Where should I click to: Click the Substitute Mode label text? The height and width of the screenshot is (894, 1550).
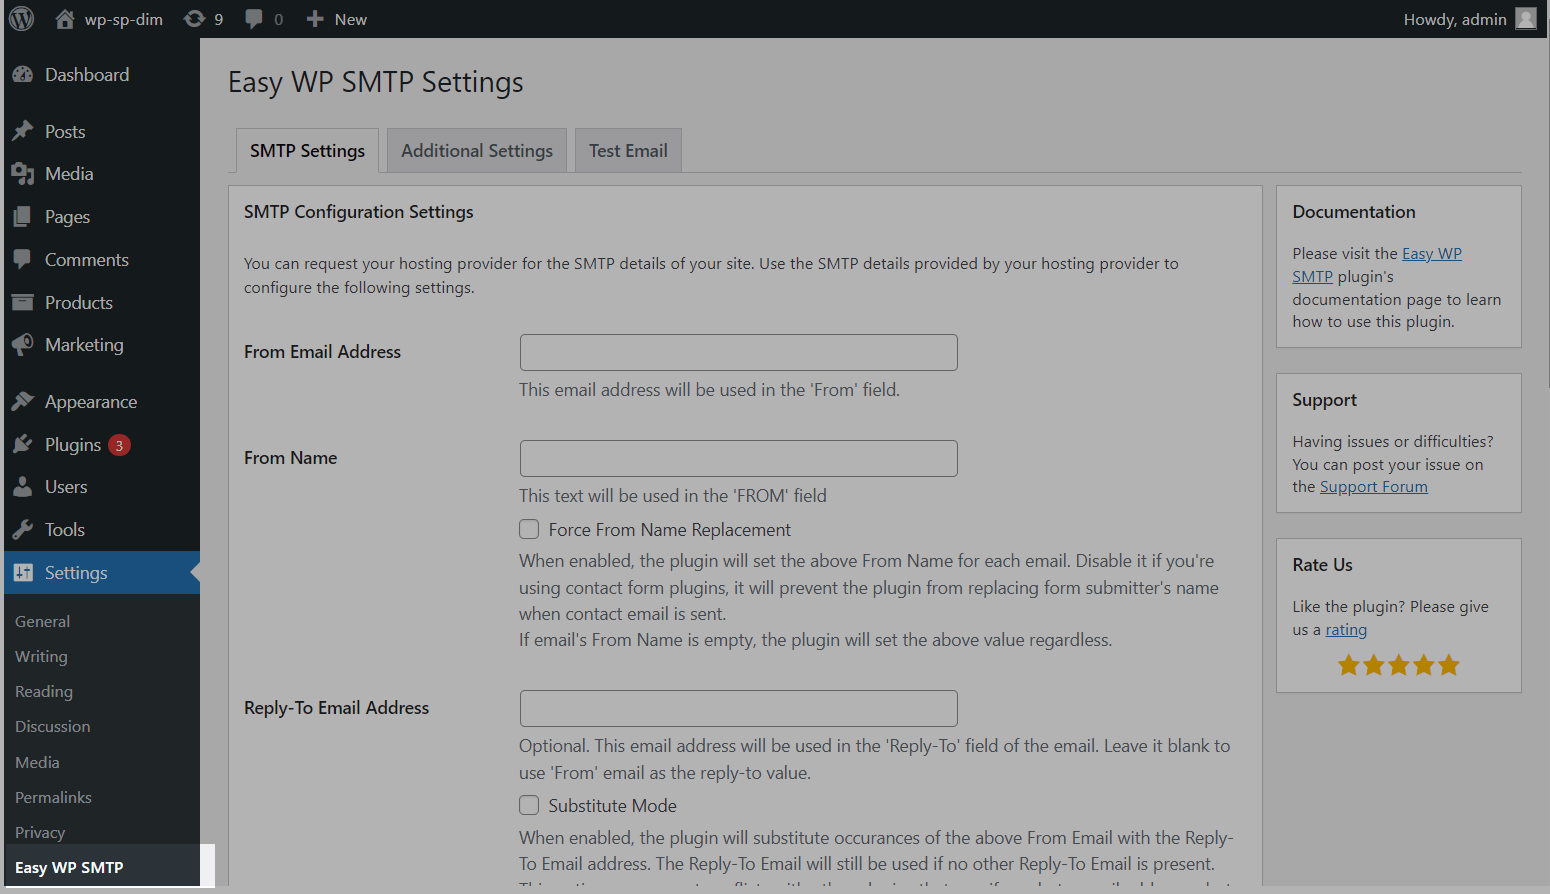tap(612, 806)
